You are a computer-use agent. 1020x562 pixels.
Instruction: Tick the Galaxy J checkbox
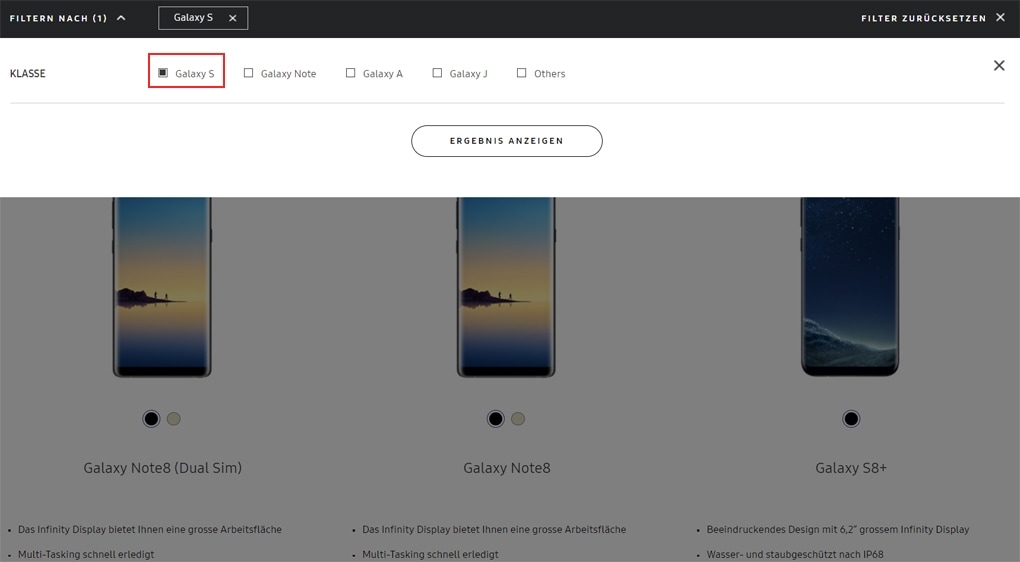click(x=437, y=73)
